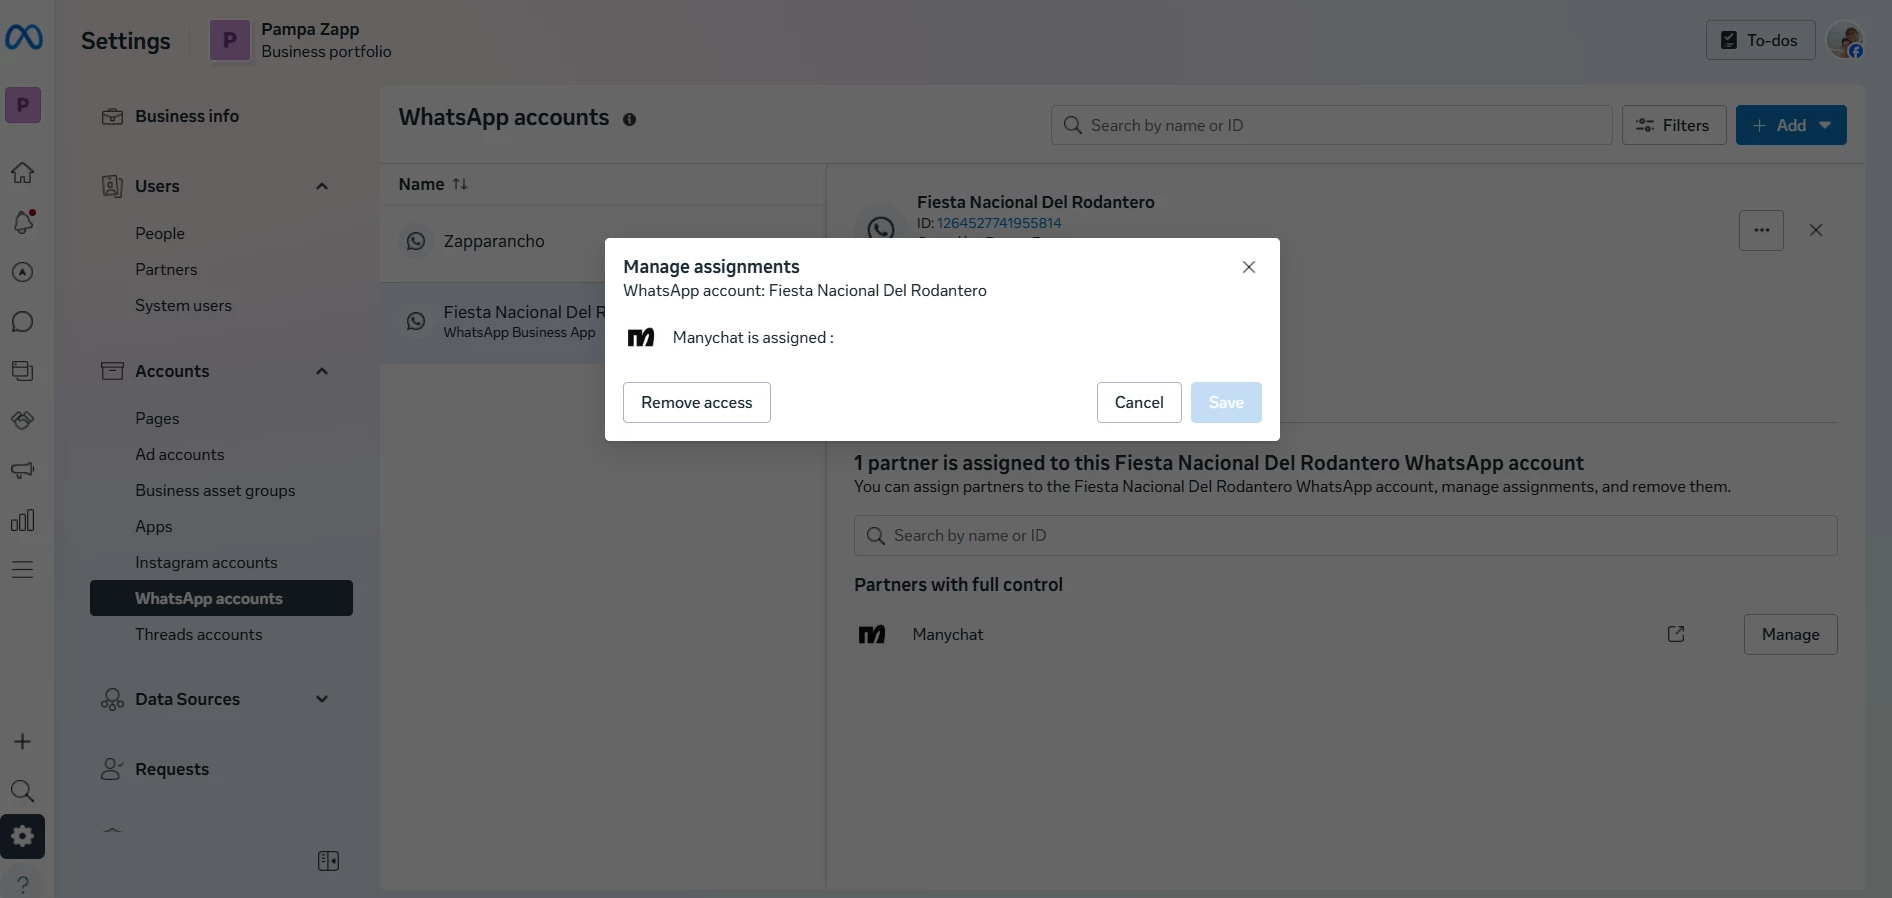This screenshot has height=898, width=1892.
Task: Click the Manychat partner name
Action: tap(948, 634)
